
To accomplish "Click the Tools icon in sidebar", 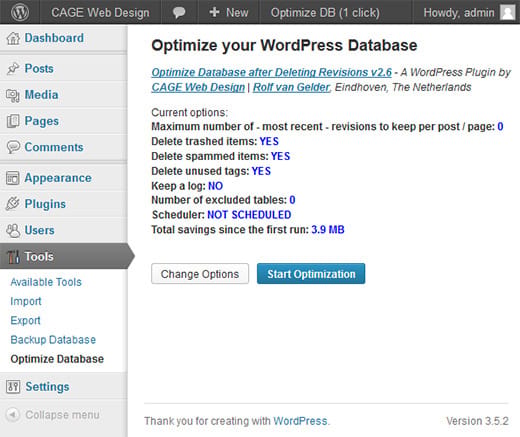I will click(x=13, y=257).
